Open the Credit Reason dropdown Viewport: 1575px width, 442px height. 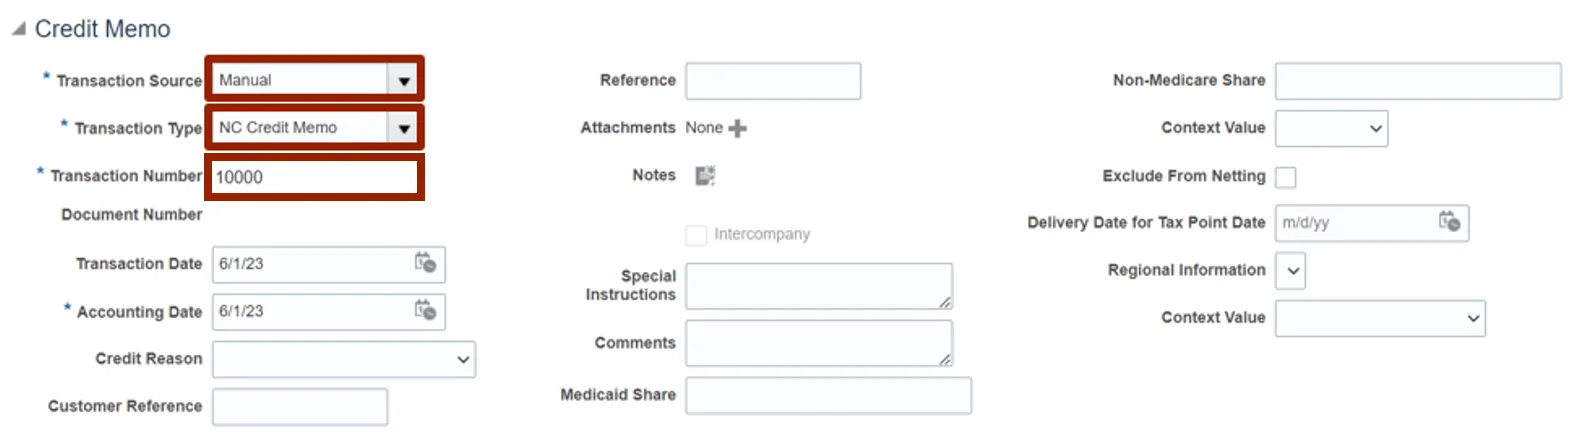[343, 359]
